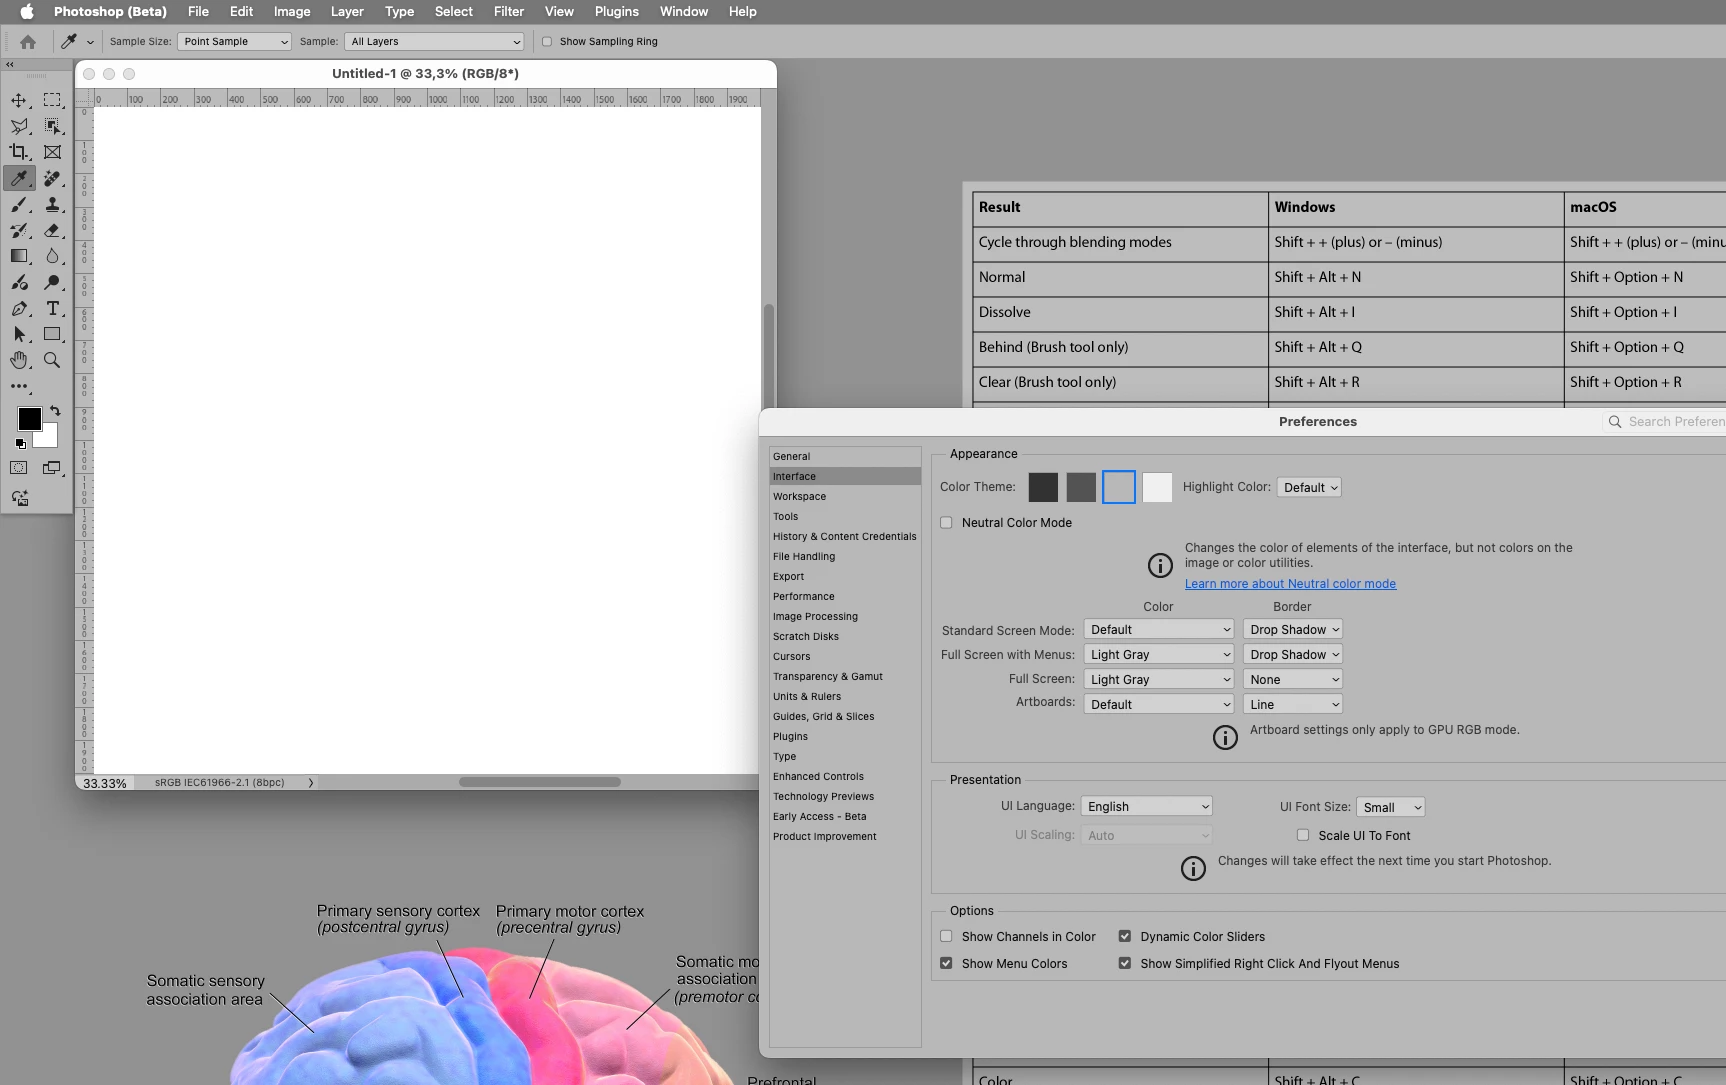
Task: Activate the Horizontal Type tool
Action: (53, 308)
